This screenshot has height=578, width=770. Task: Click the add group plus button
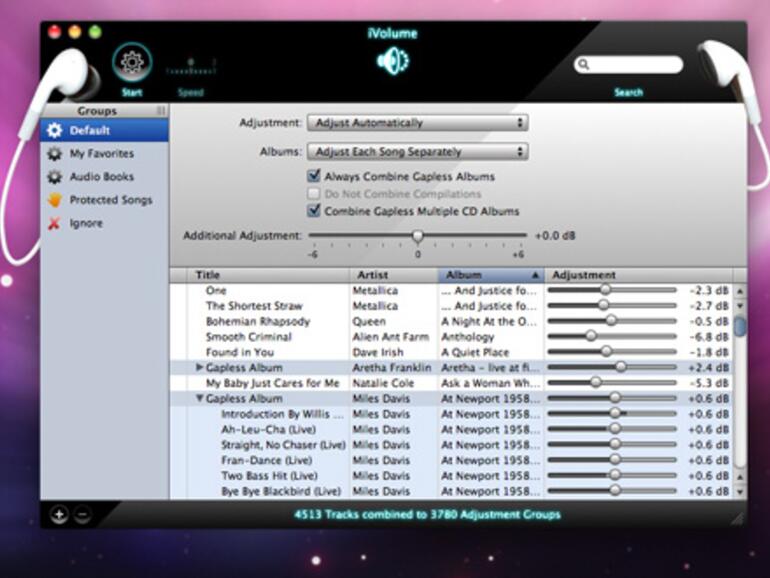point(59,515)
